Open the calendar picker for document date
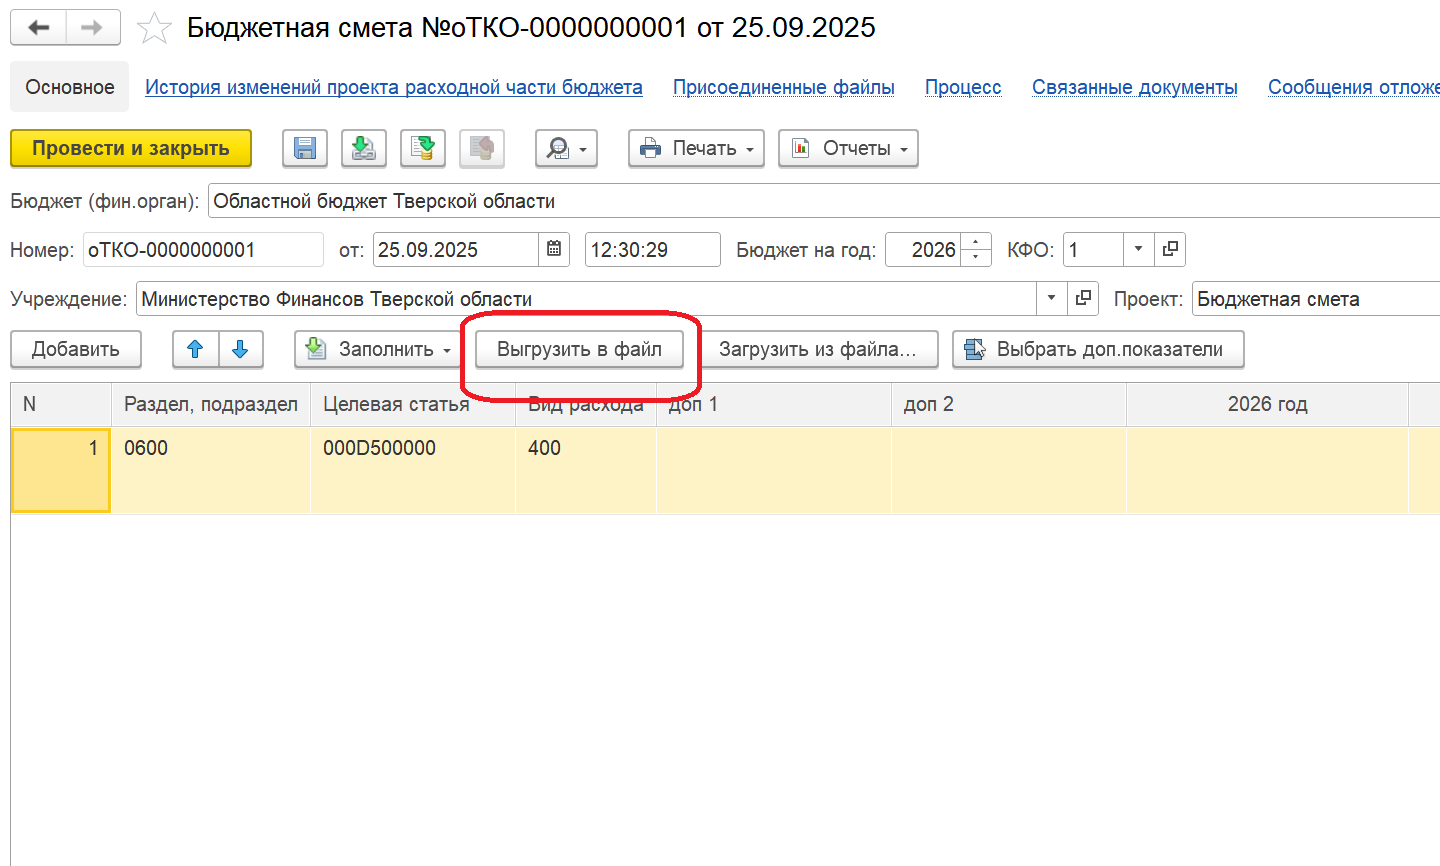This screenshot has height=866, width=1440. [554, 249]
